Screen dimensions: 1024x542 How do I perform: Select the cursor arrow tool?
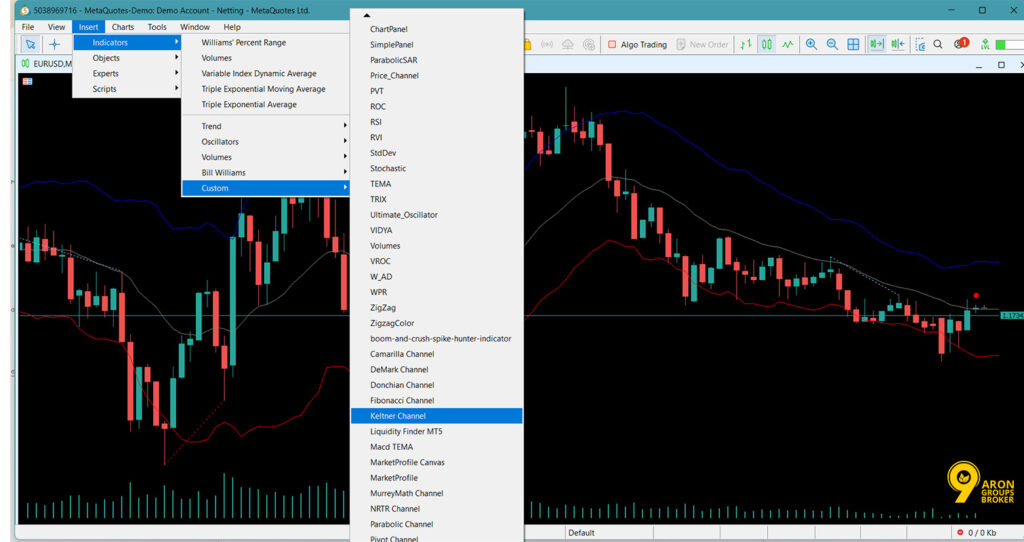[30, 44]
